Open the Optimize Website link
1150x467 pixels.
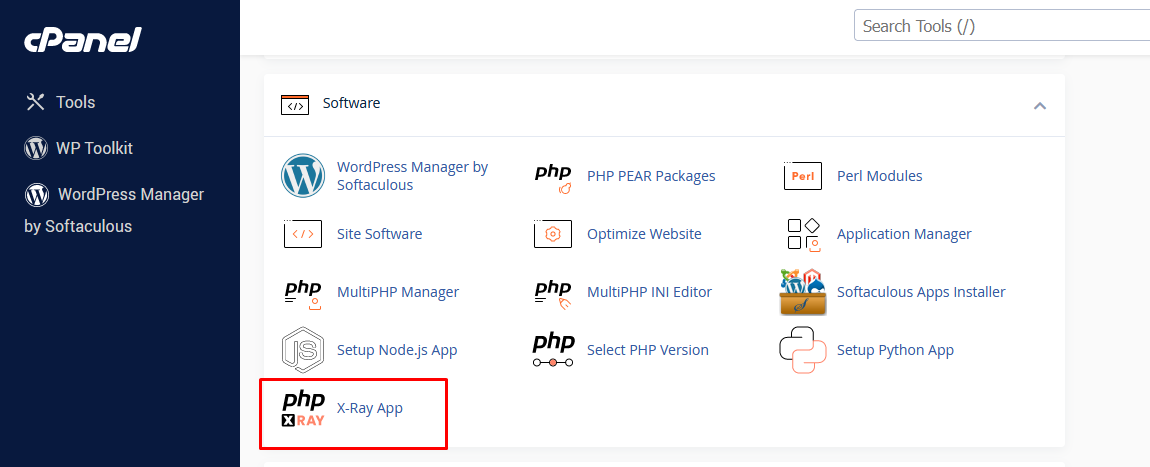coord(644,234)
